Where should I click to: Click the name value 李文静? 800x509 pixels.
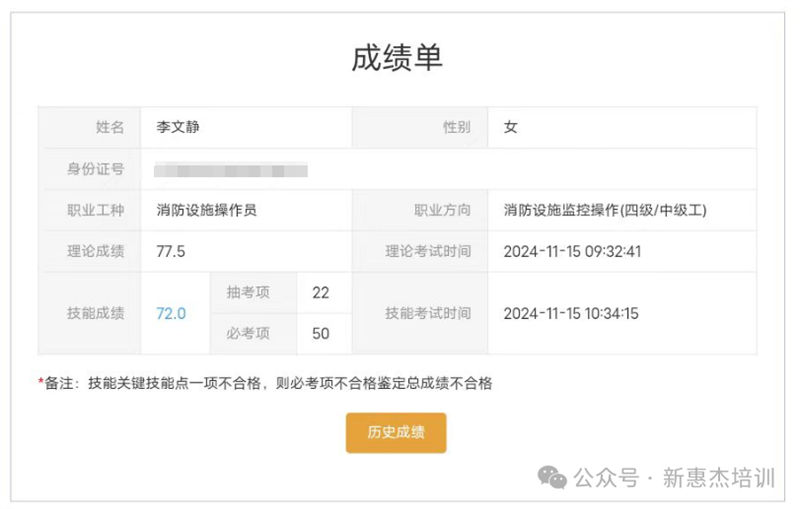(178, 127)
